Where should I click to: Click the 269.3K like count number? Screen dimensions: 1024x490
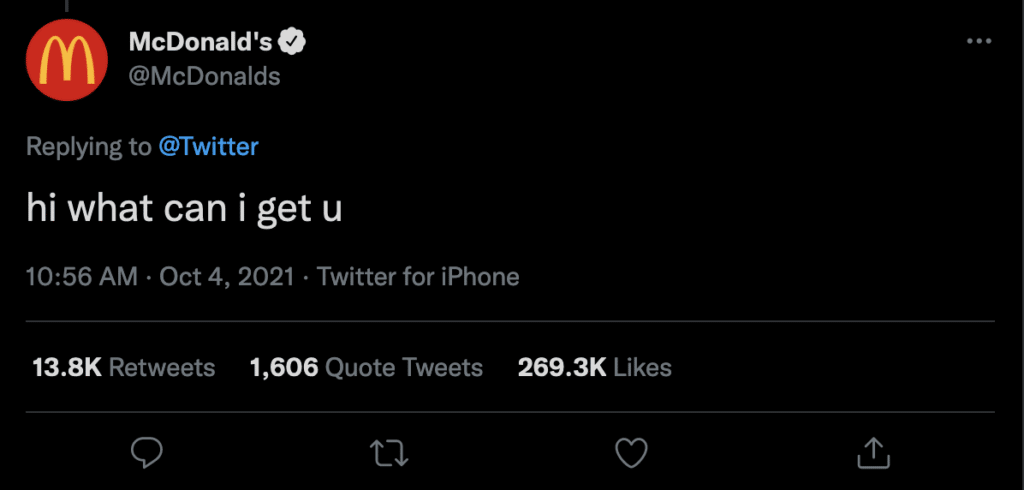[x=562, y=367]
